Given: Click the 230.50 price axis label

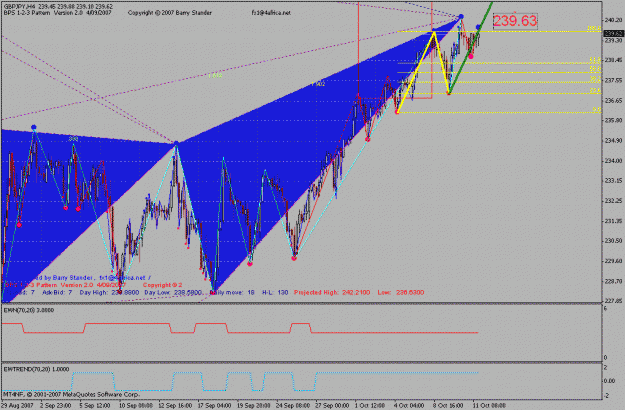Looking at the screenshot, I should (613, 241).
